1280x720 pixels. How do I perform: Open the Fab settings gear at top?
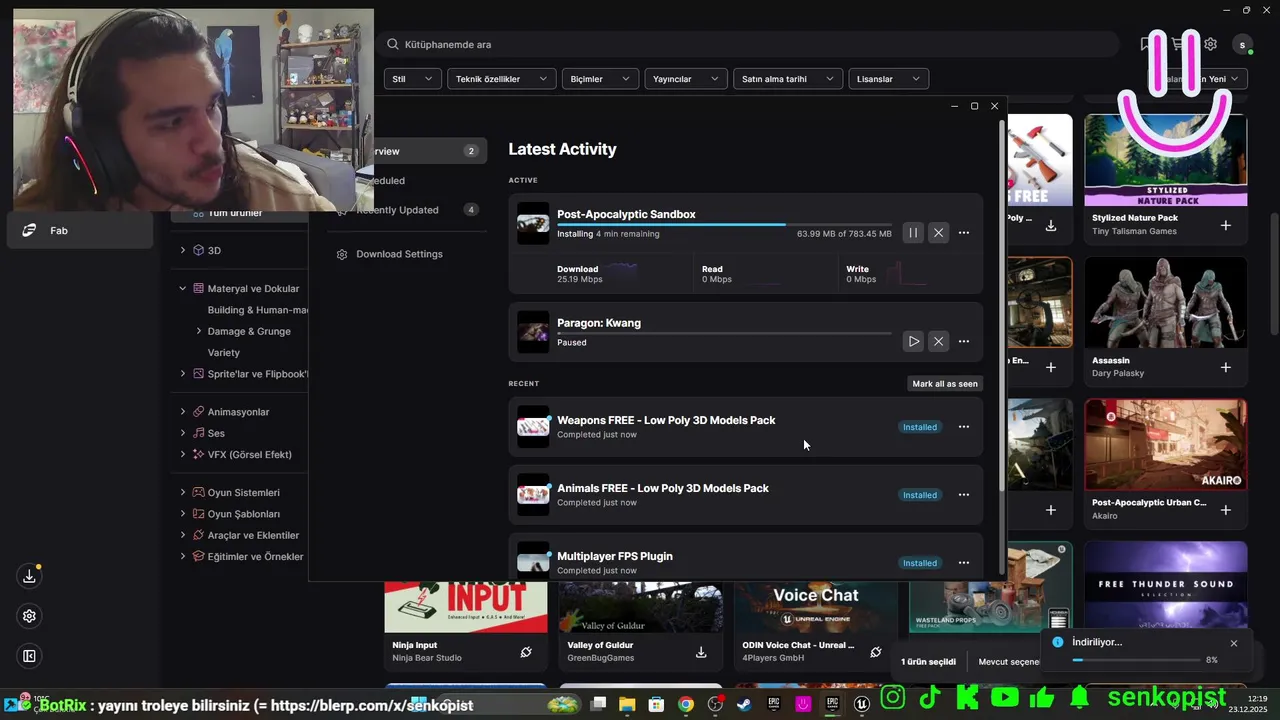[1210, 44]
